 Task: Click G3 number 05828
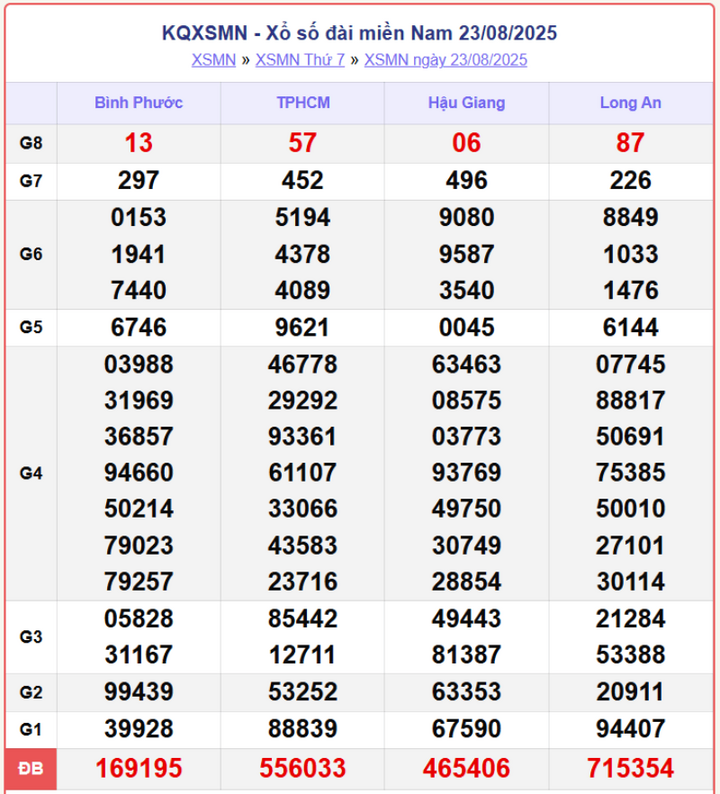pyautogui.click(x=139, y=618)
